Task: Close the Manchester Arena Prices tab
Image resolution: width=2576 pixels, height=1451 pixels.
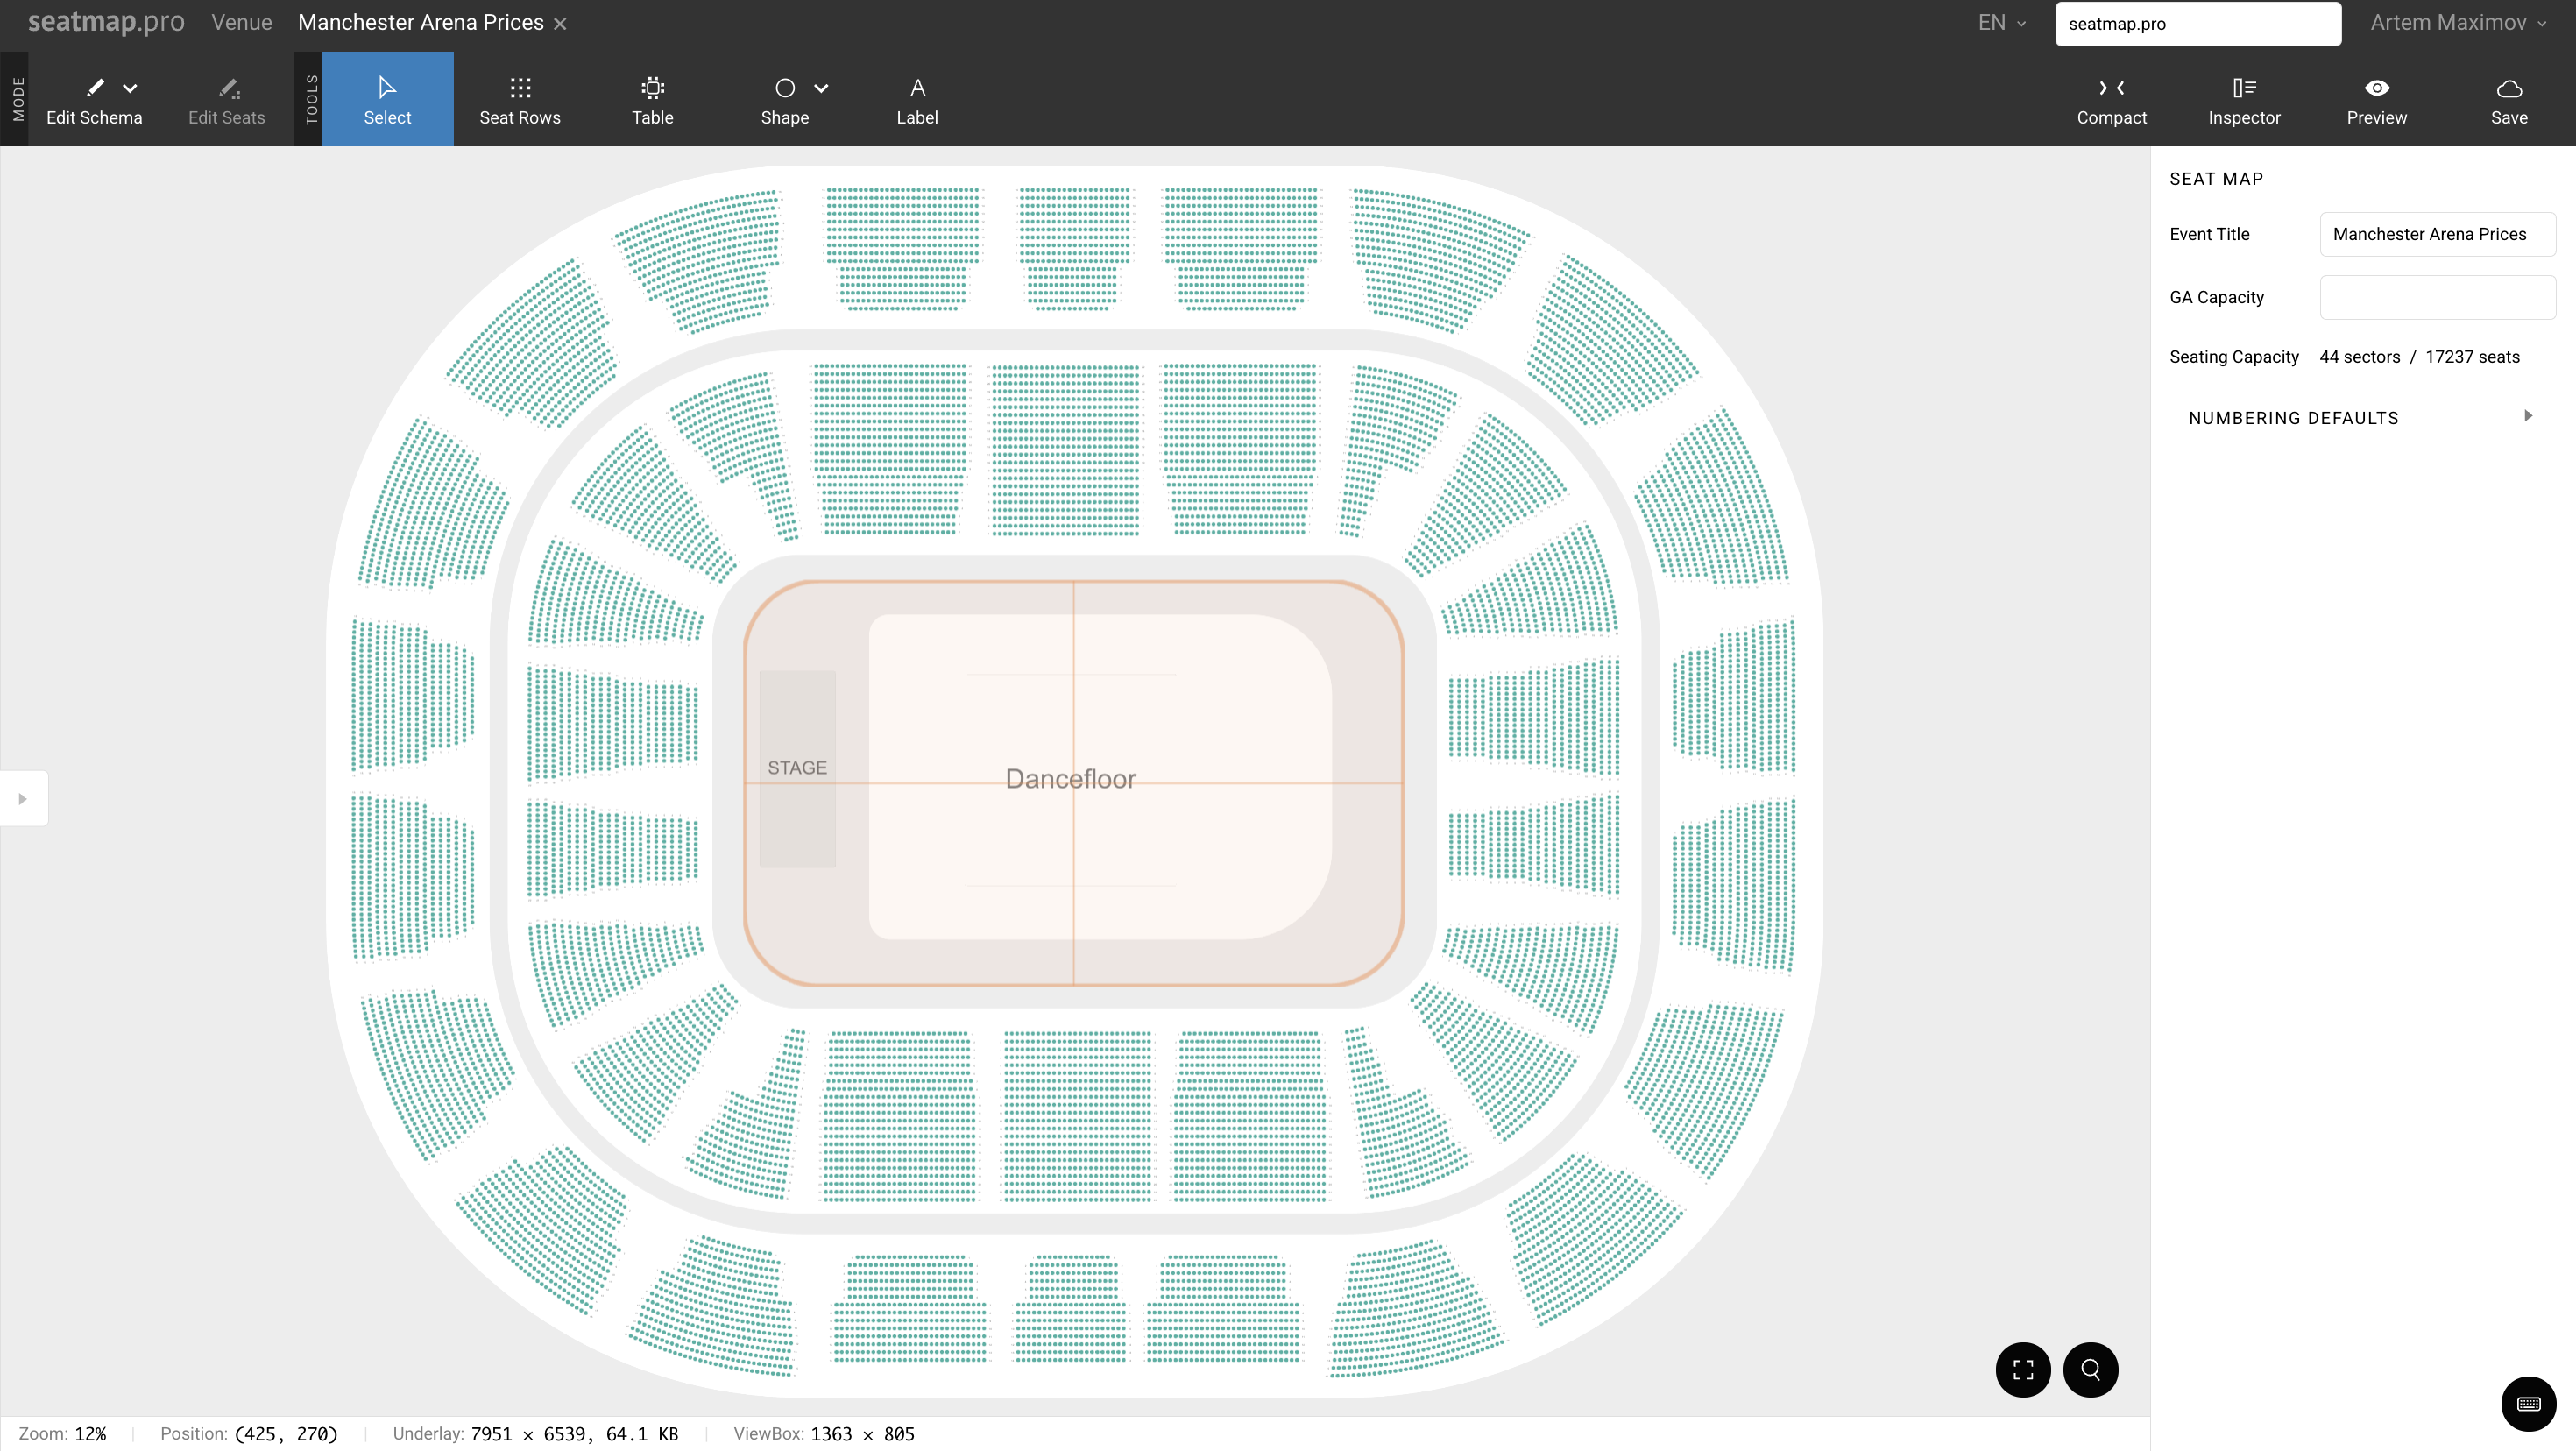Action: 560,24
